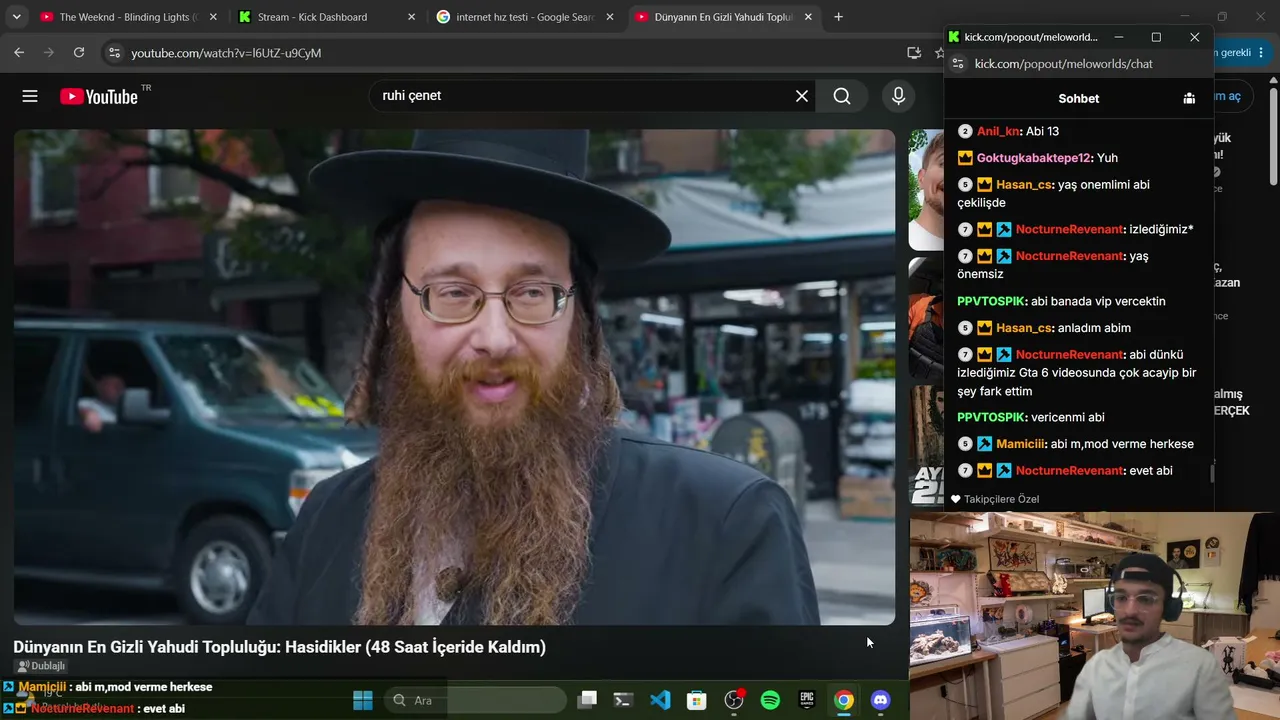Close the Kick Dashboard tab
The width and height of the screenshot is (1280, 720).
coord(411,17)
